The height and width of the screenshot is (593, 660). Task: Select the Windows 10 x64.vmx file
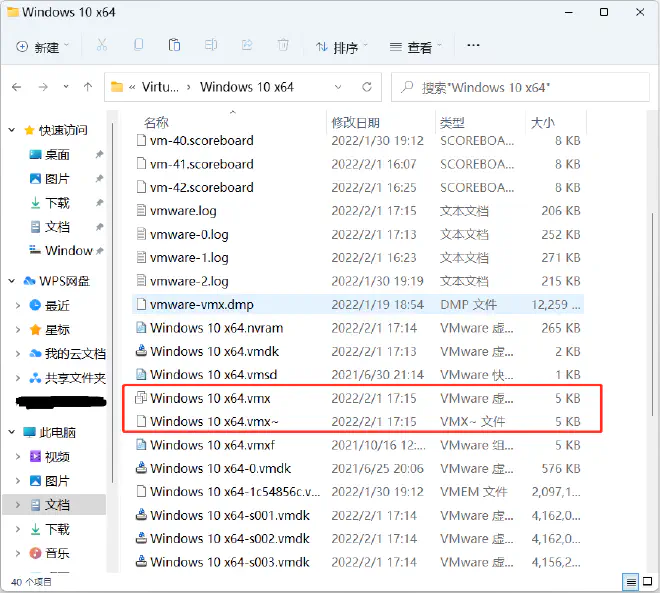pyautogui.click(x=210, y=398)
